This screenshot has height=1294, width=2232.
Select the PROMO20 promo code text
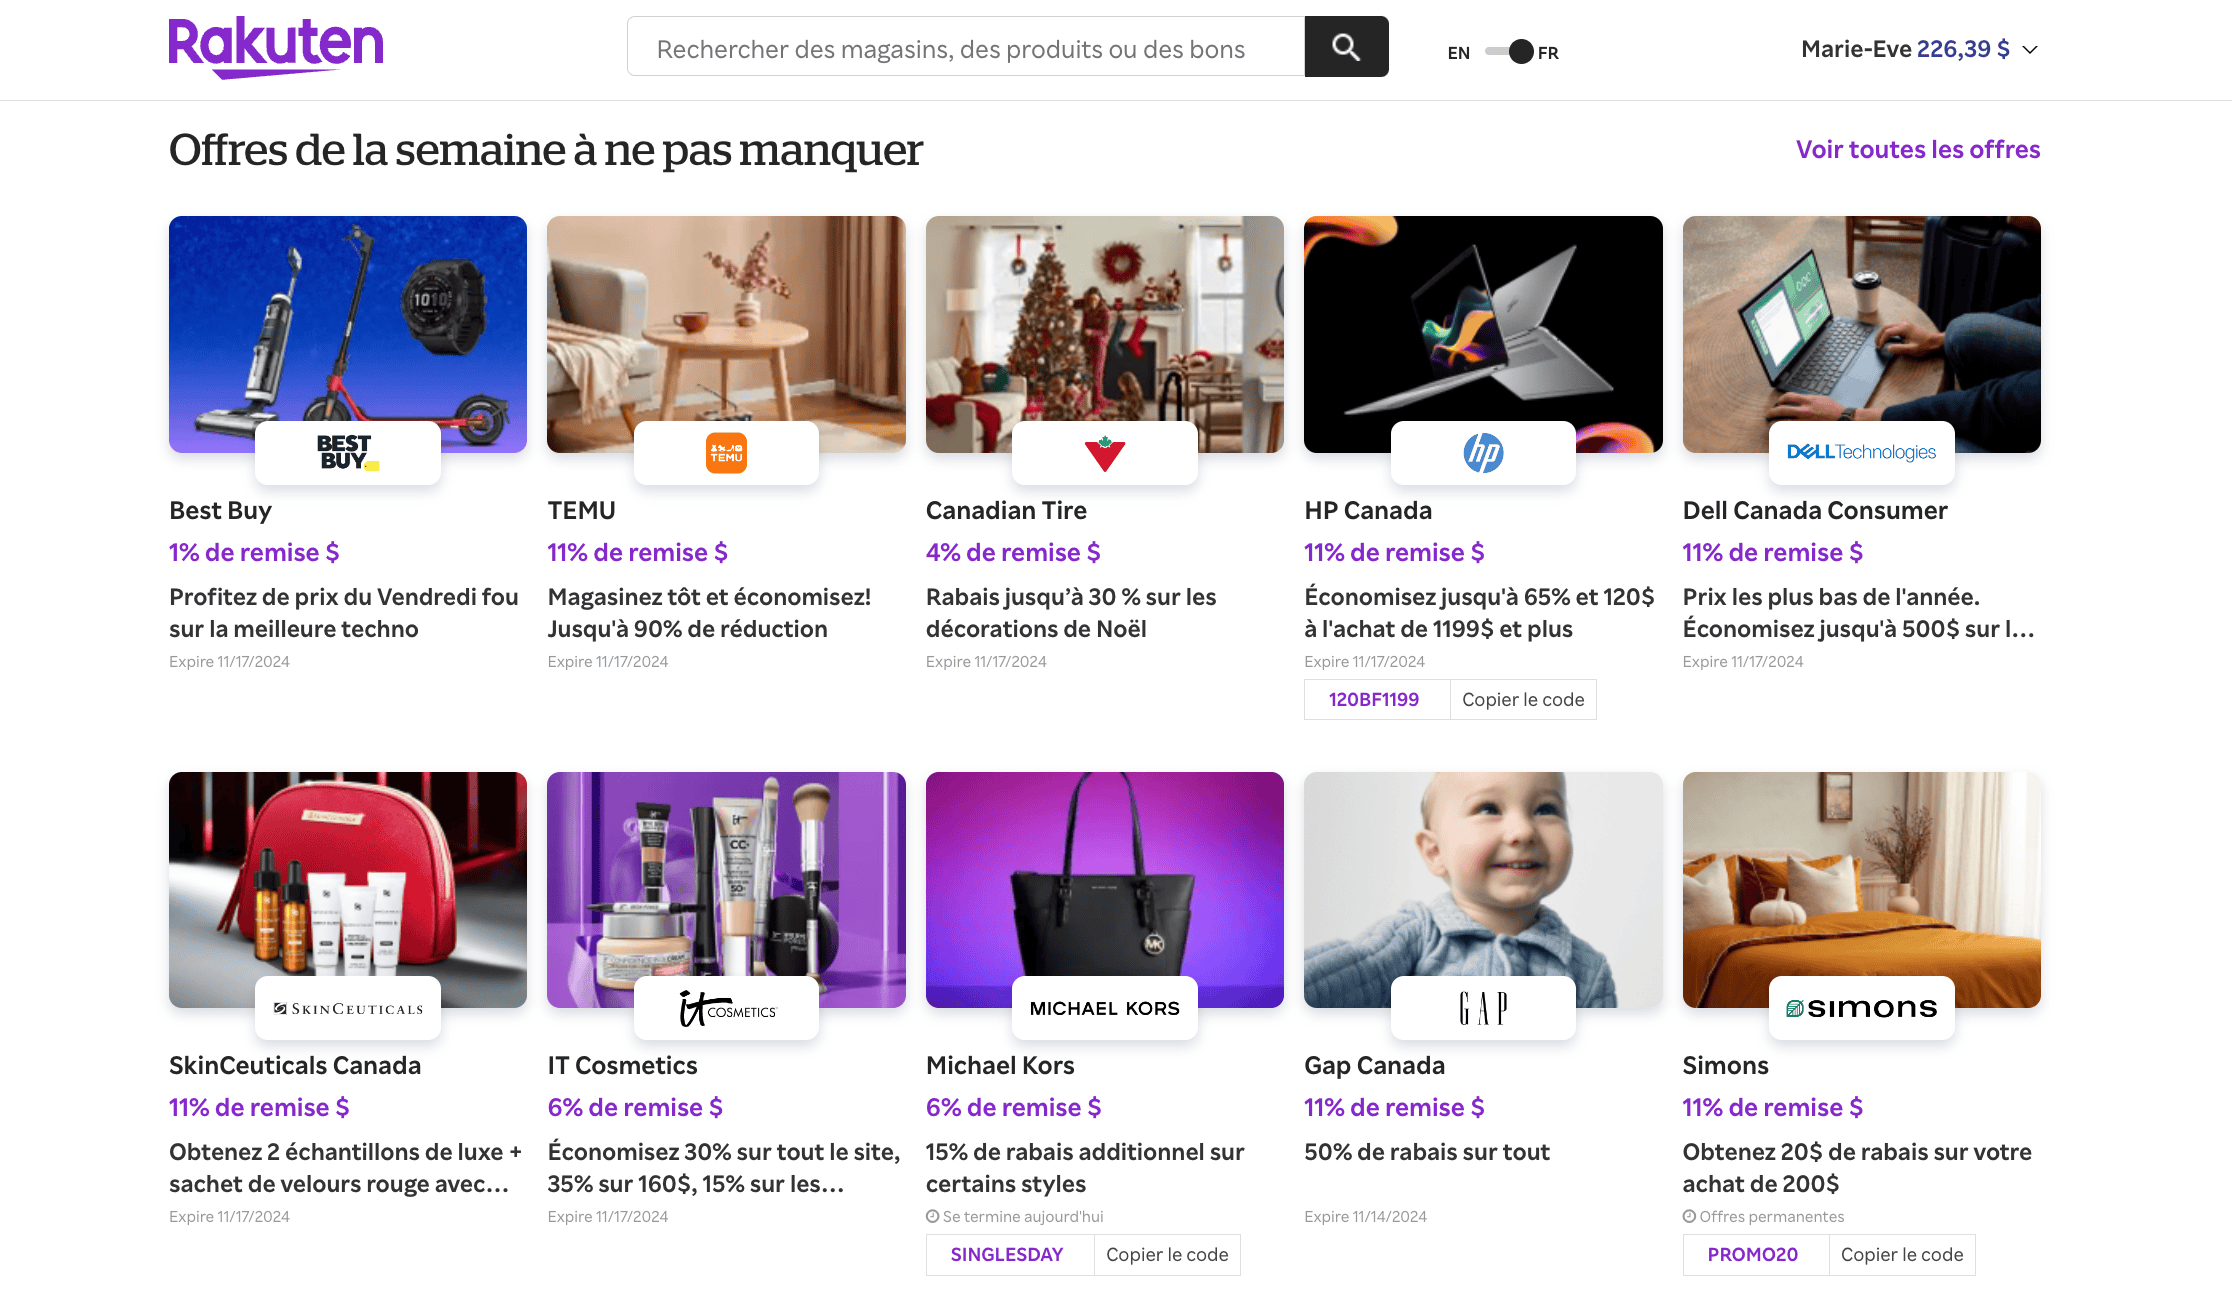point(1753,1255)
